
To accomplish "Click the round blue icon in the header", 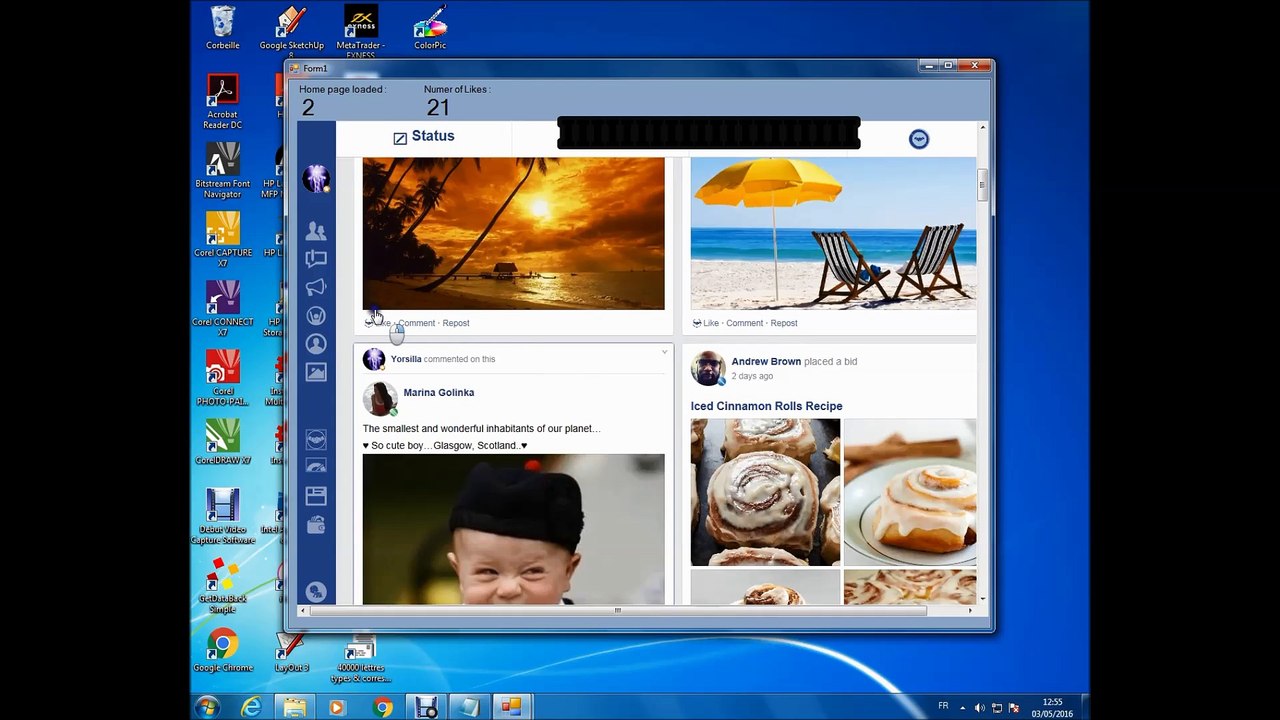I will tap(919, 139).
